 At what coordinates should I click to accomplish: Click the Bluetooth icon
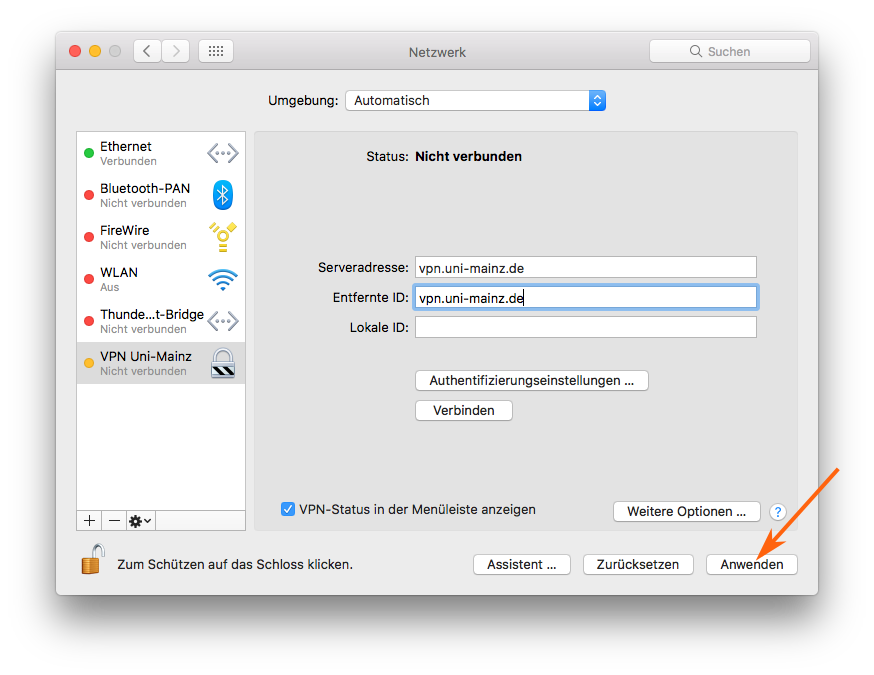[x=223, y=195]
